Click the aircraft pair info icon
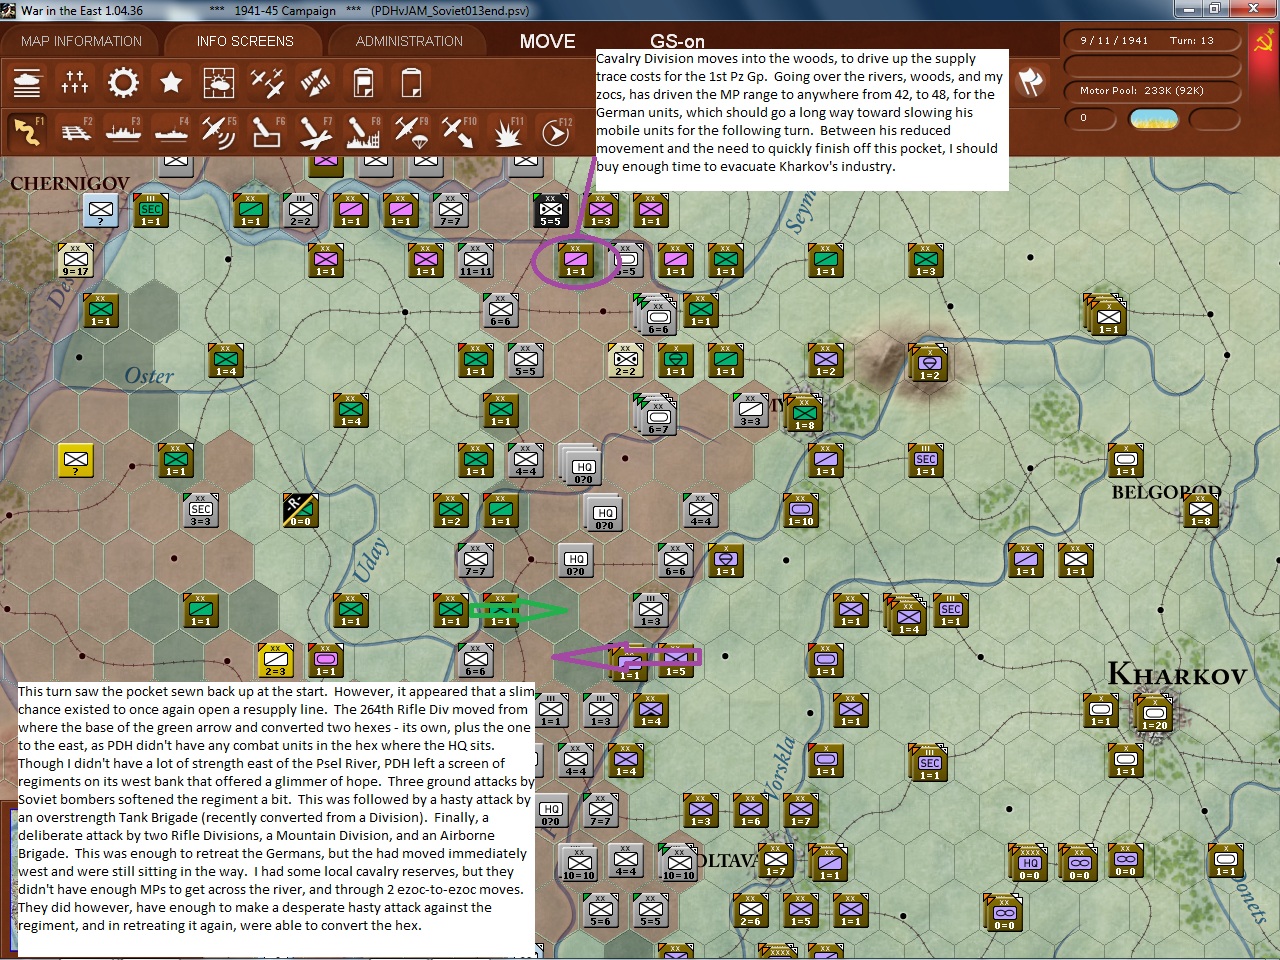Image resolution: width=1280 pixels, height=960 pixels. click(x=267, y=82)
